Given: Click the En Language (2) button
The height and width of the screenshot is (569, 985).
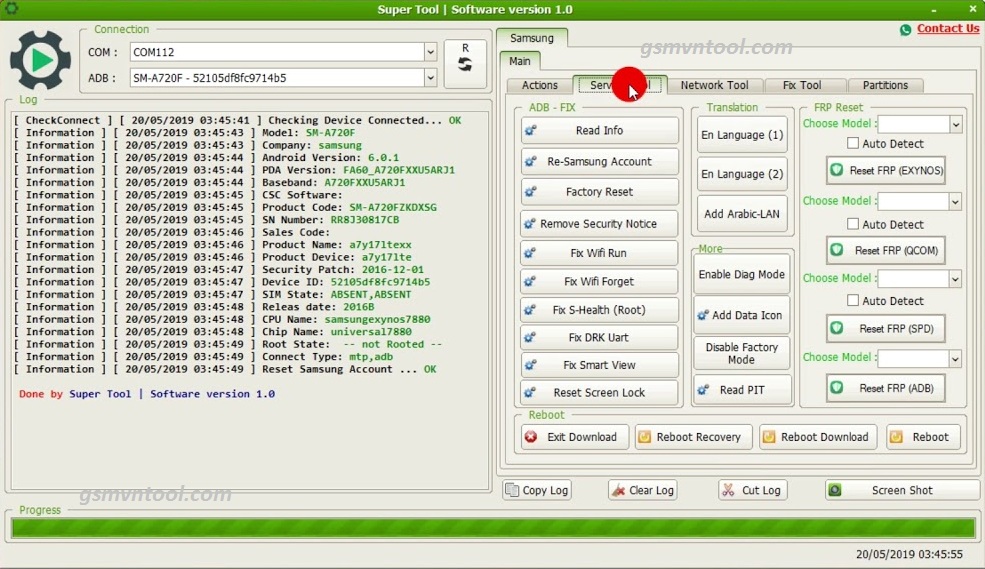Looking at the screenshot, I should pos(742,174).
